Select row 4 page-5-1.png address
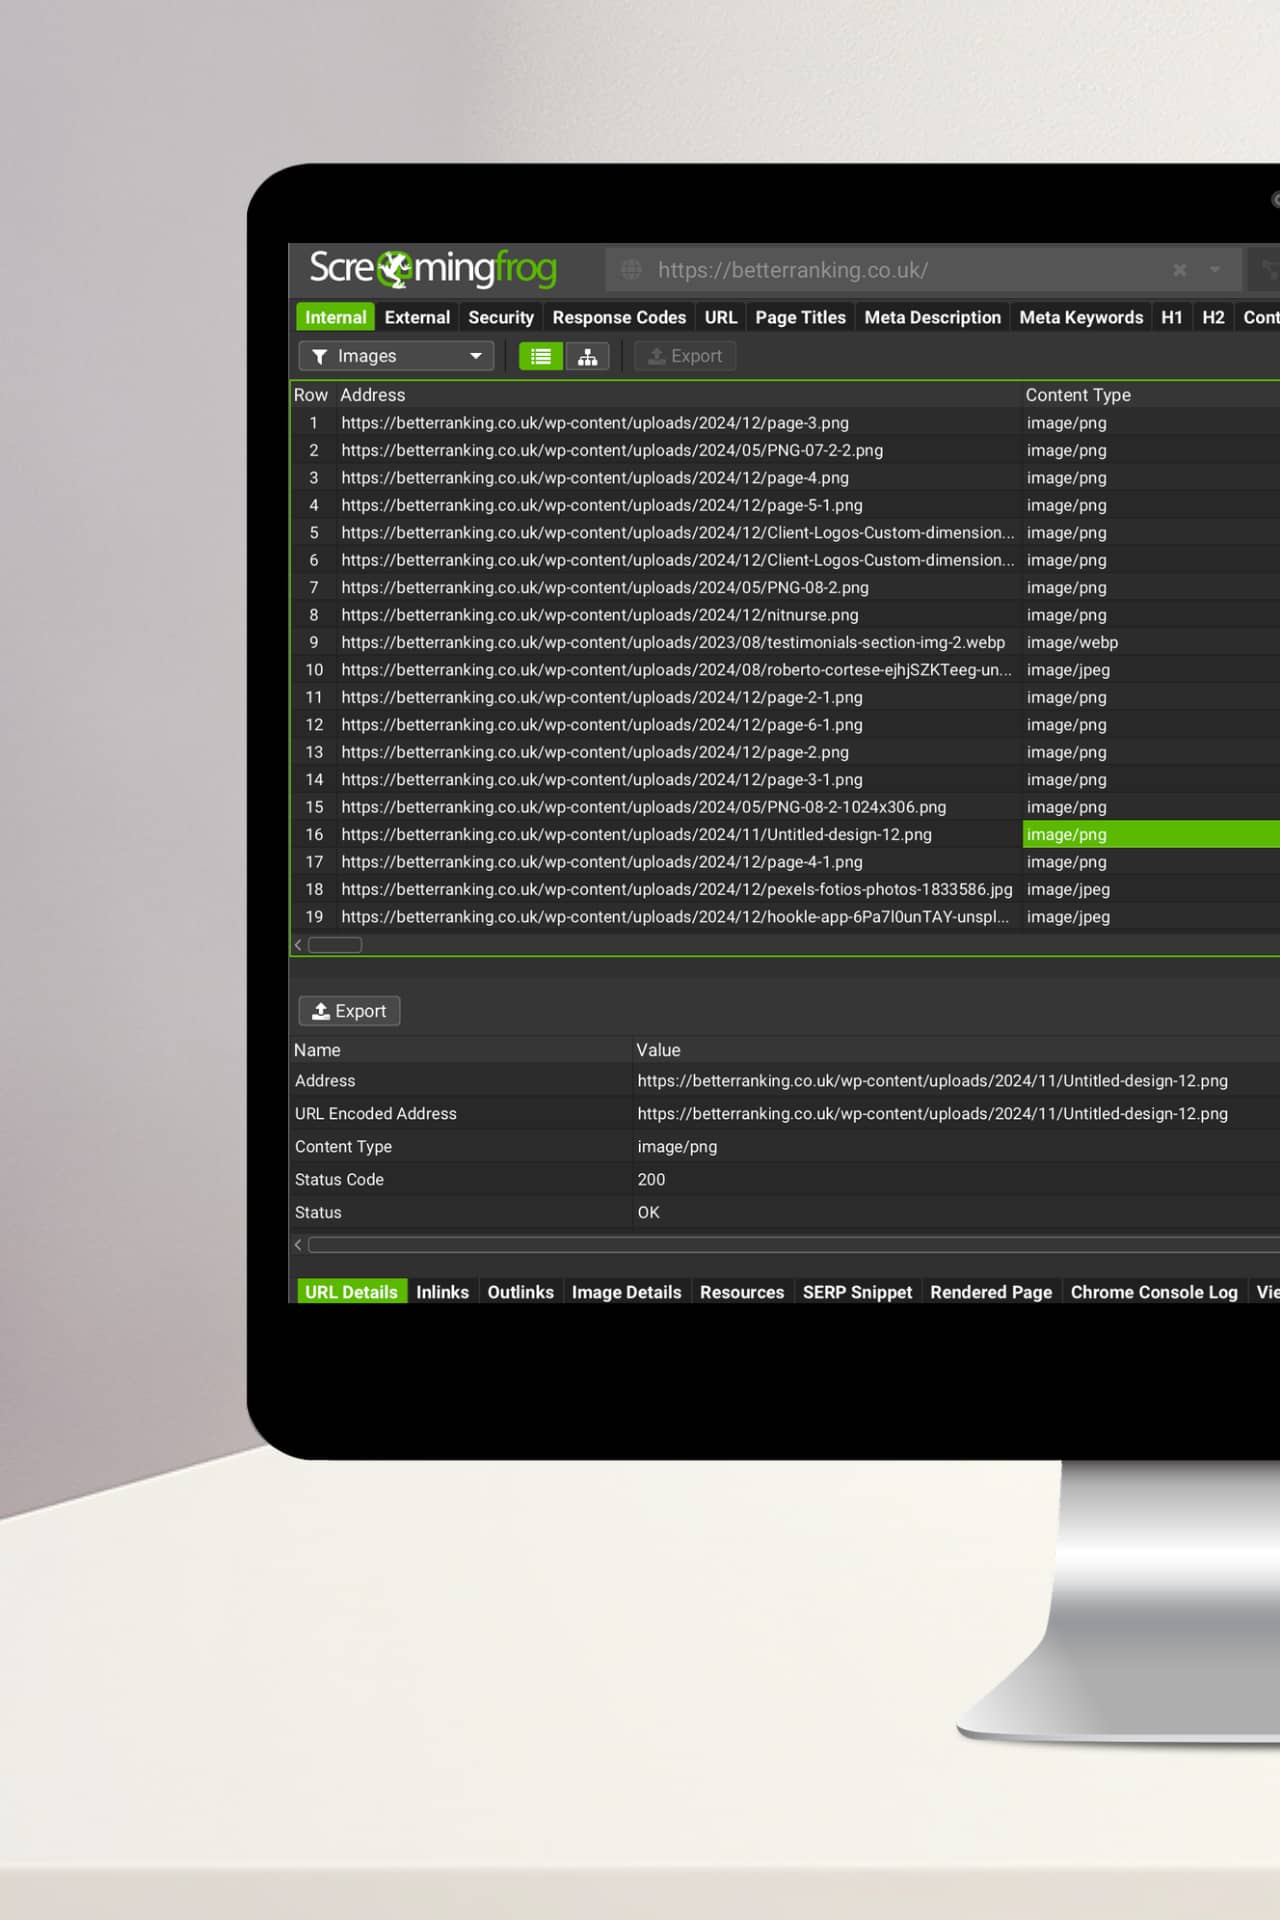This screenshot has height=1920, width=1280. pyautogui.click(x=602, y=505)
